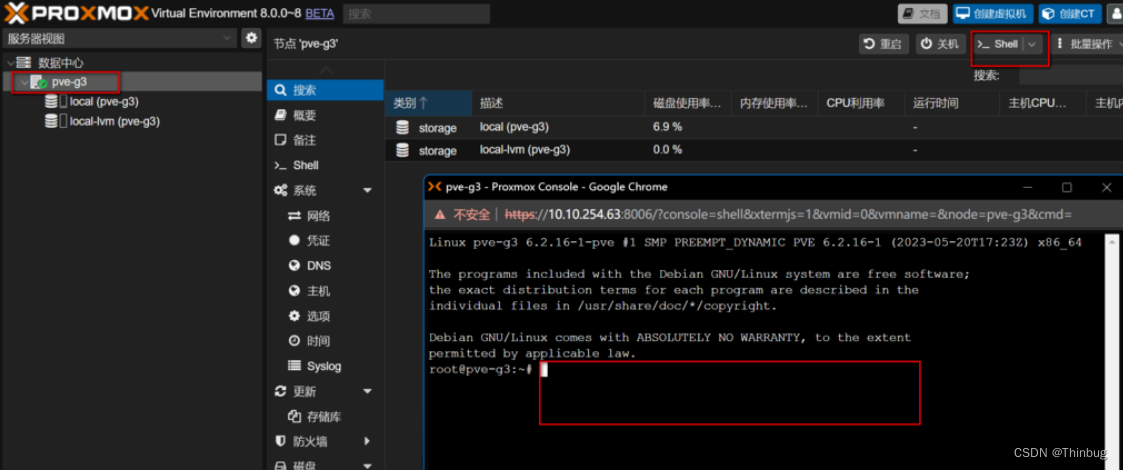Click the top 搜索 search field

click(x=416, y=14)
